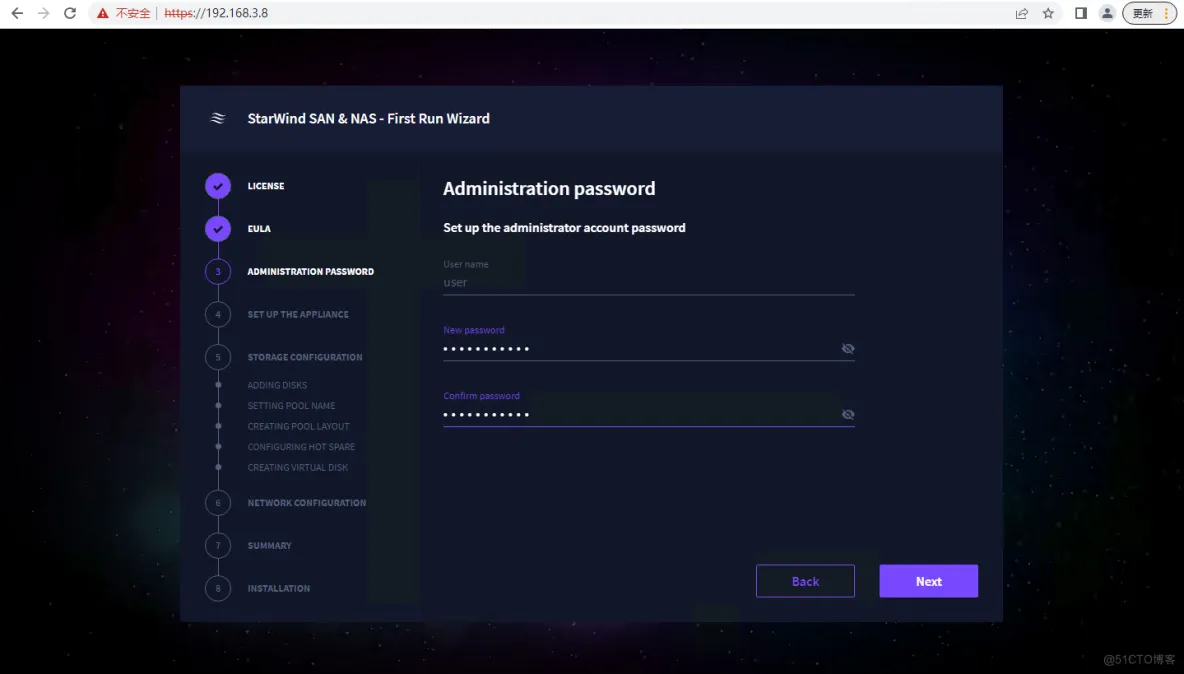1184x674 pixels.
Task: Click the Administration password heading
Action: [549, 189]
